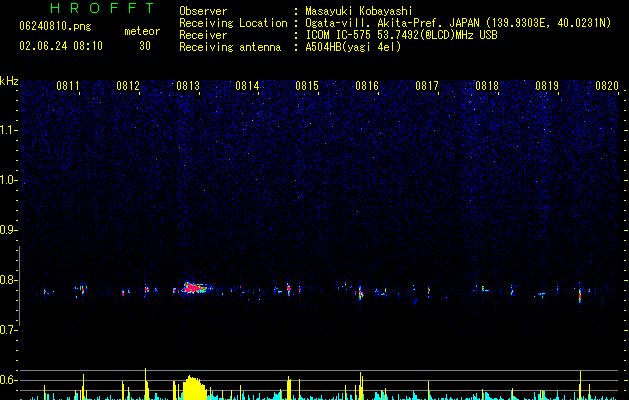Click the date stamp 02.06.24 08:10
The width and height of the screenshot is (629, 400).
point(61,46)
